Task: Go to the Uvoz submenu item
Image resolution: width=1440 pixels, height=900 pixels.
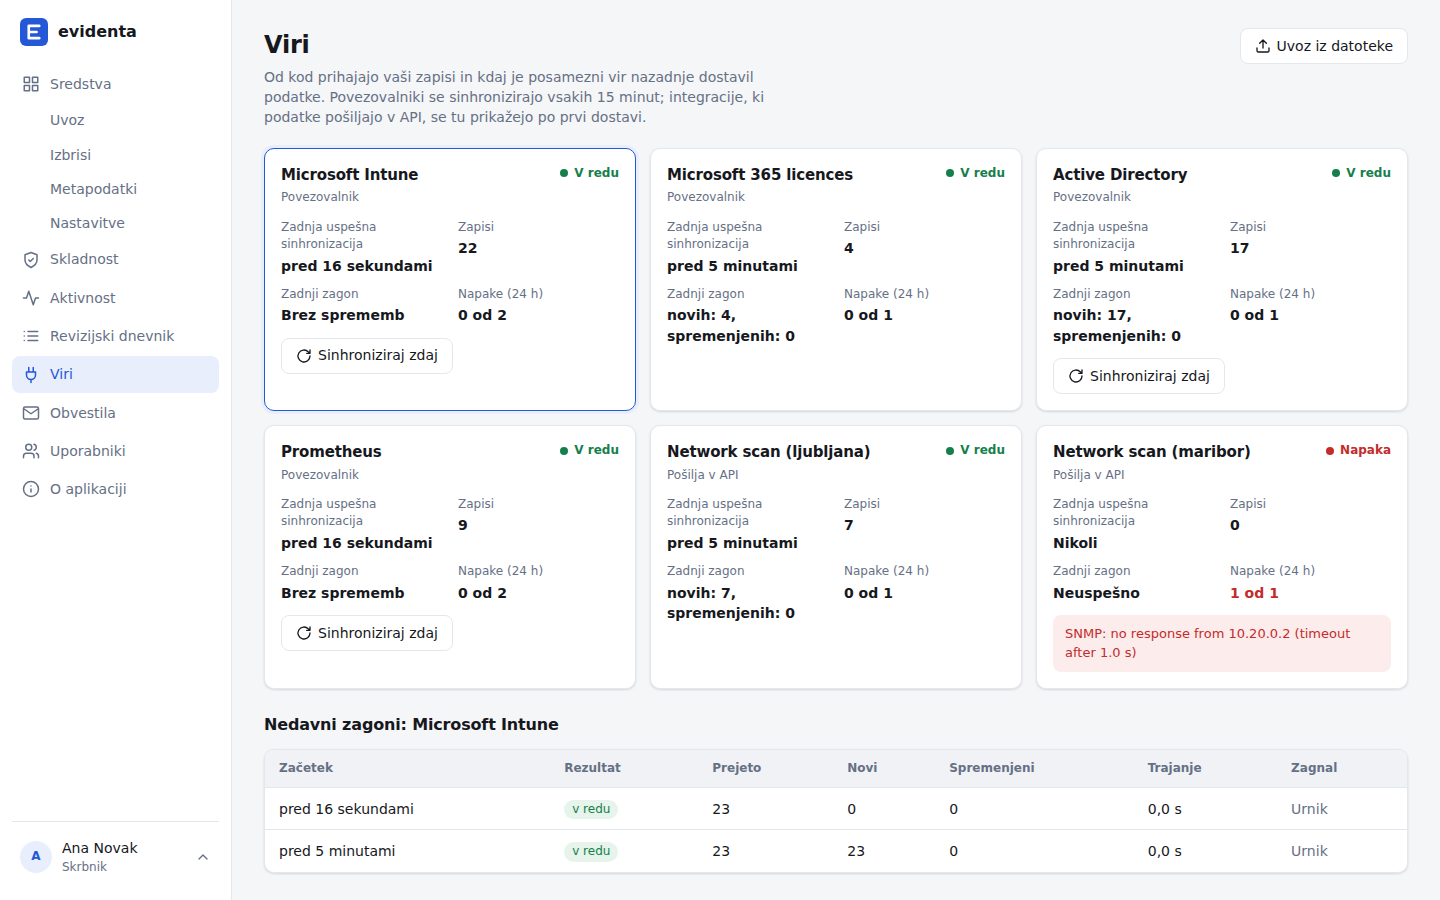Action: [115, 120]
